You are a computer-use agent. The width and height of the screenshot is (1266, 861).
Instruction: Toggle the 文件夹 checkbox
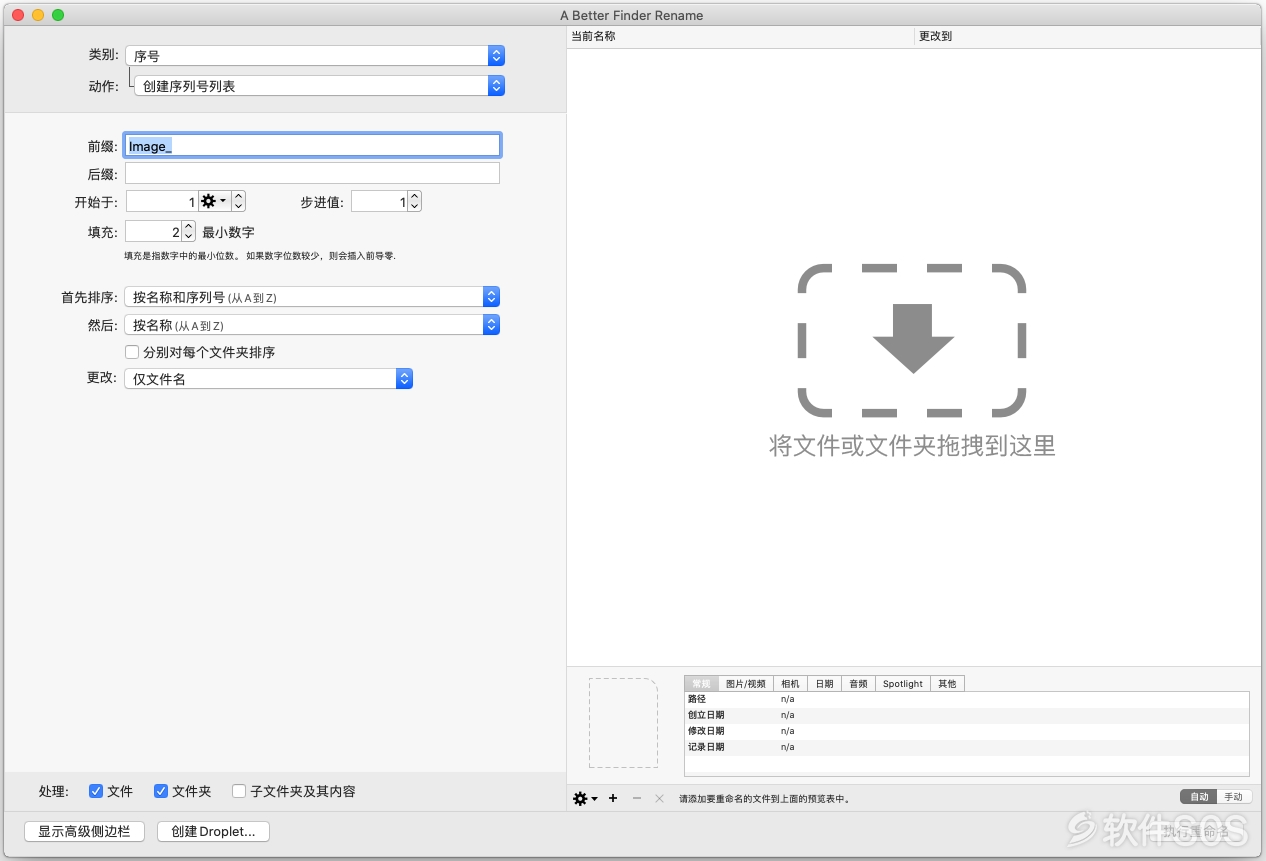(161, 791)
